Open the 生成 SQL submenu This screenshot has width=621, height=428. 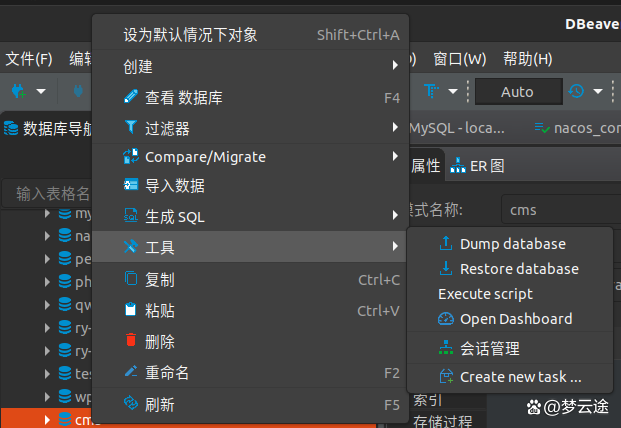250,216
